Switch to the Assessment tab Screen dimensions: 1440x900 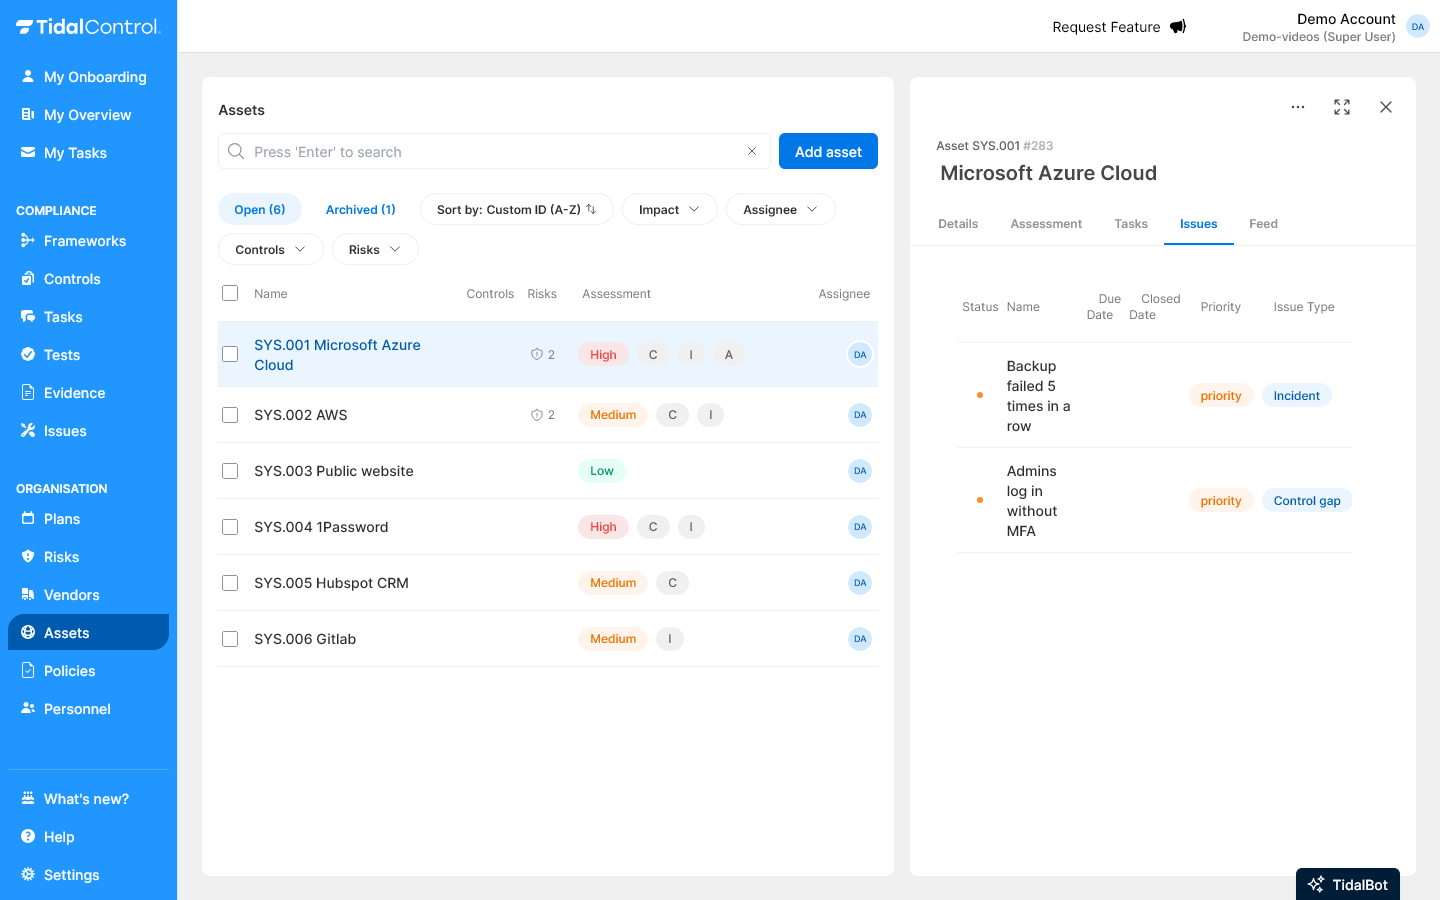(1045, 224)
